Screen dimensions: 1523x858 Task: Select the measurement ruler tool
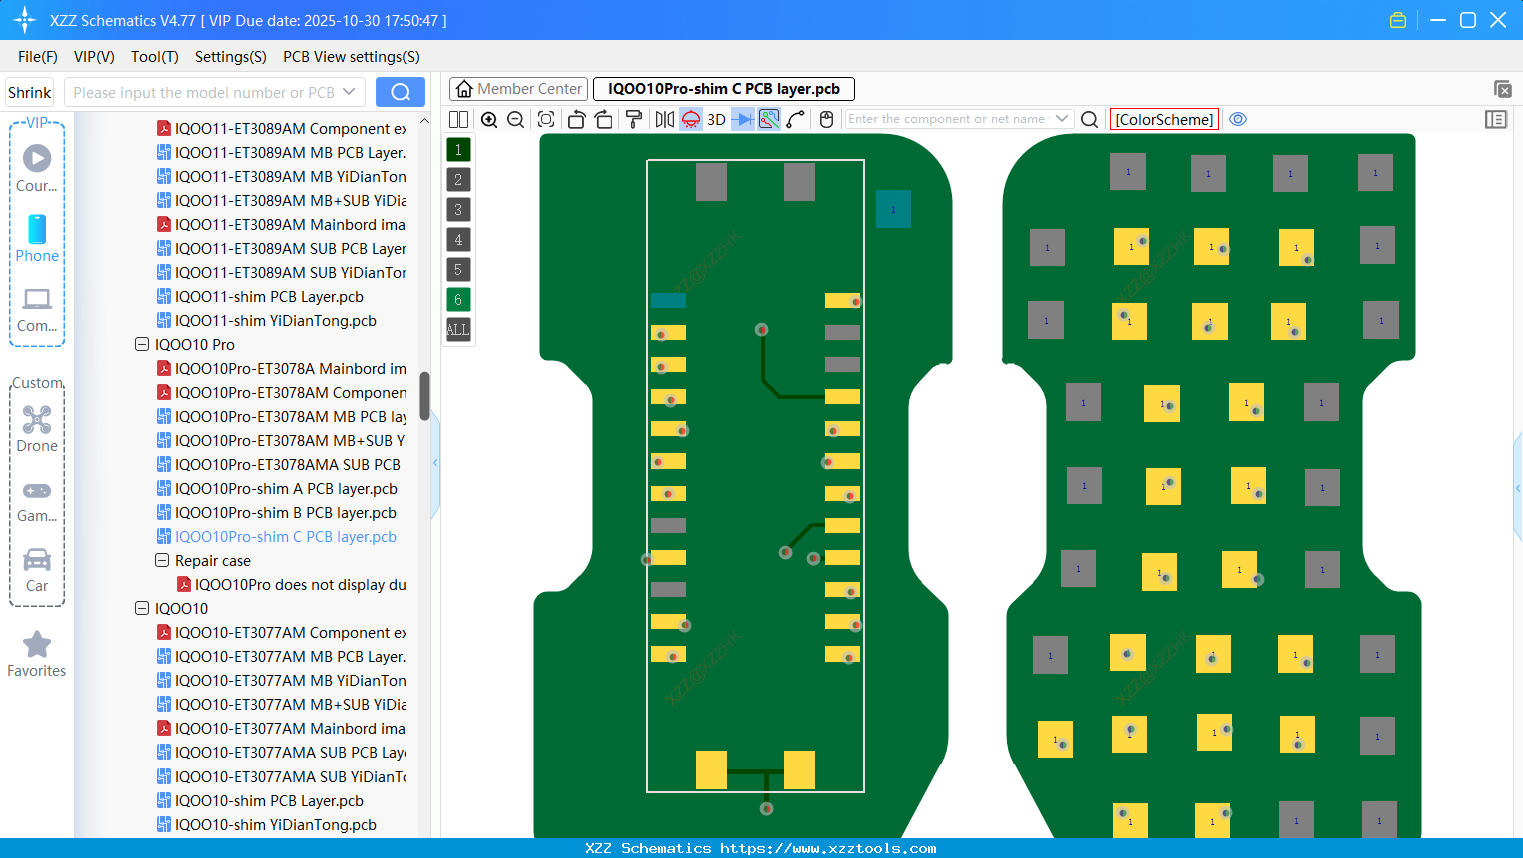769,119
